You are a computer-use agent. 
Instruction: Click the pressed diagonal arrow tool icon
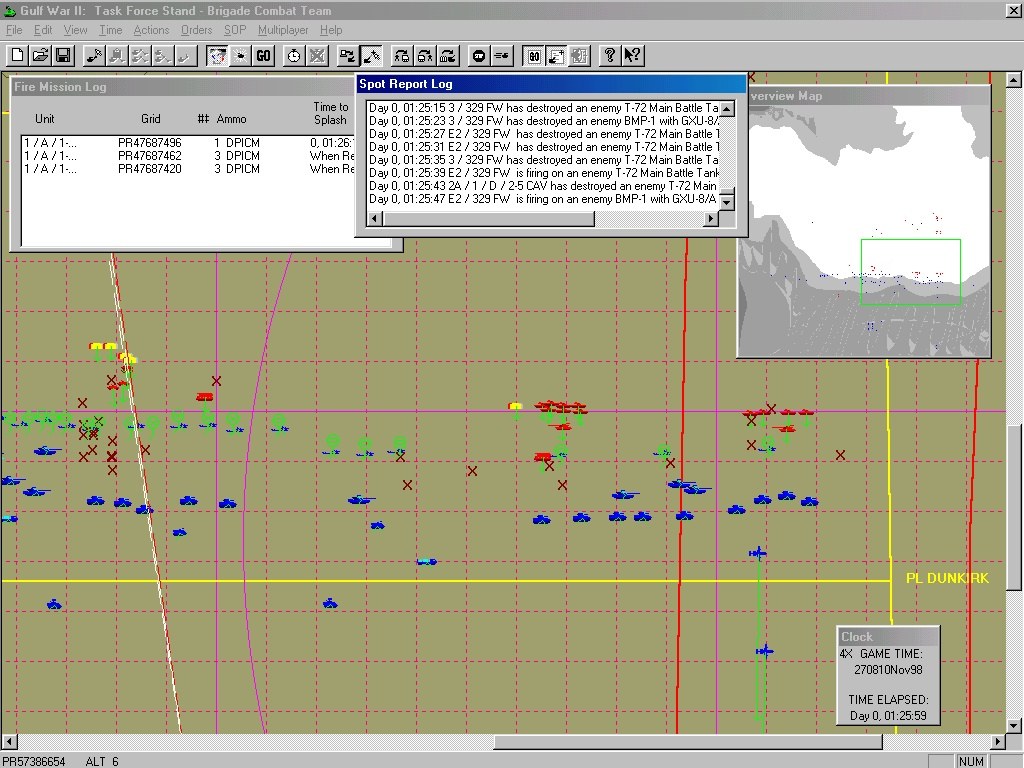[x=371, y=56]
